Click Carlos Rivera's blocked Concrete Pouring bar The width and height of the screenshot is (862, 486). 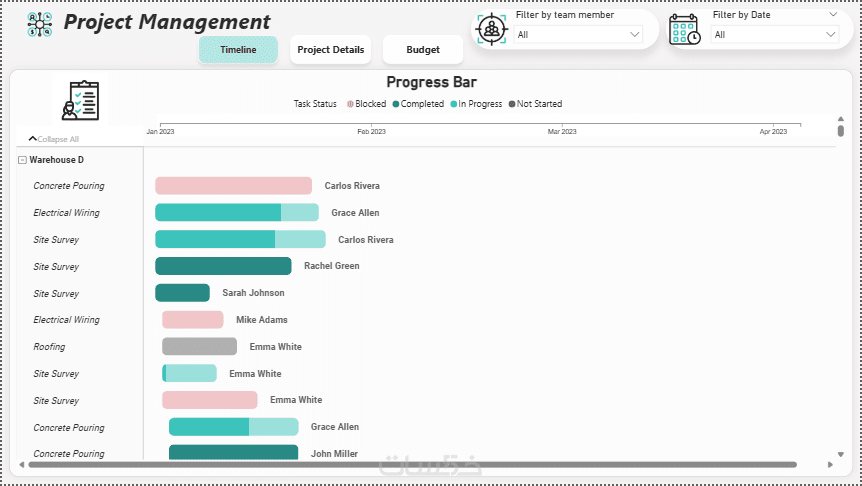coord(234,186)
